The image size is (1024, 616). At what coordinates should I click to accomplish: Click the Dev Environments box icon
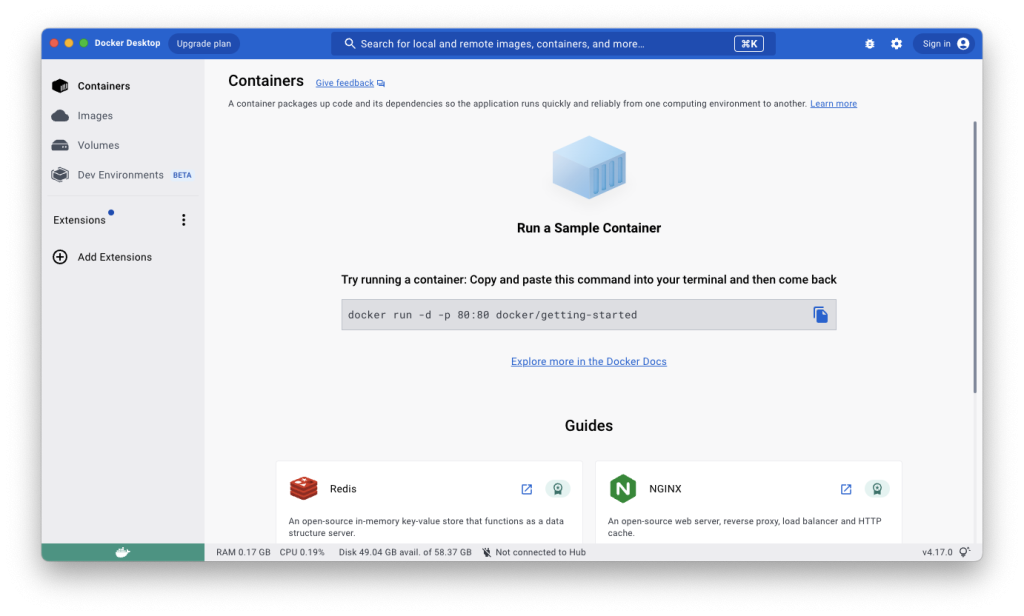tap(60, 175)
